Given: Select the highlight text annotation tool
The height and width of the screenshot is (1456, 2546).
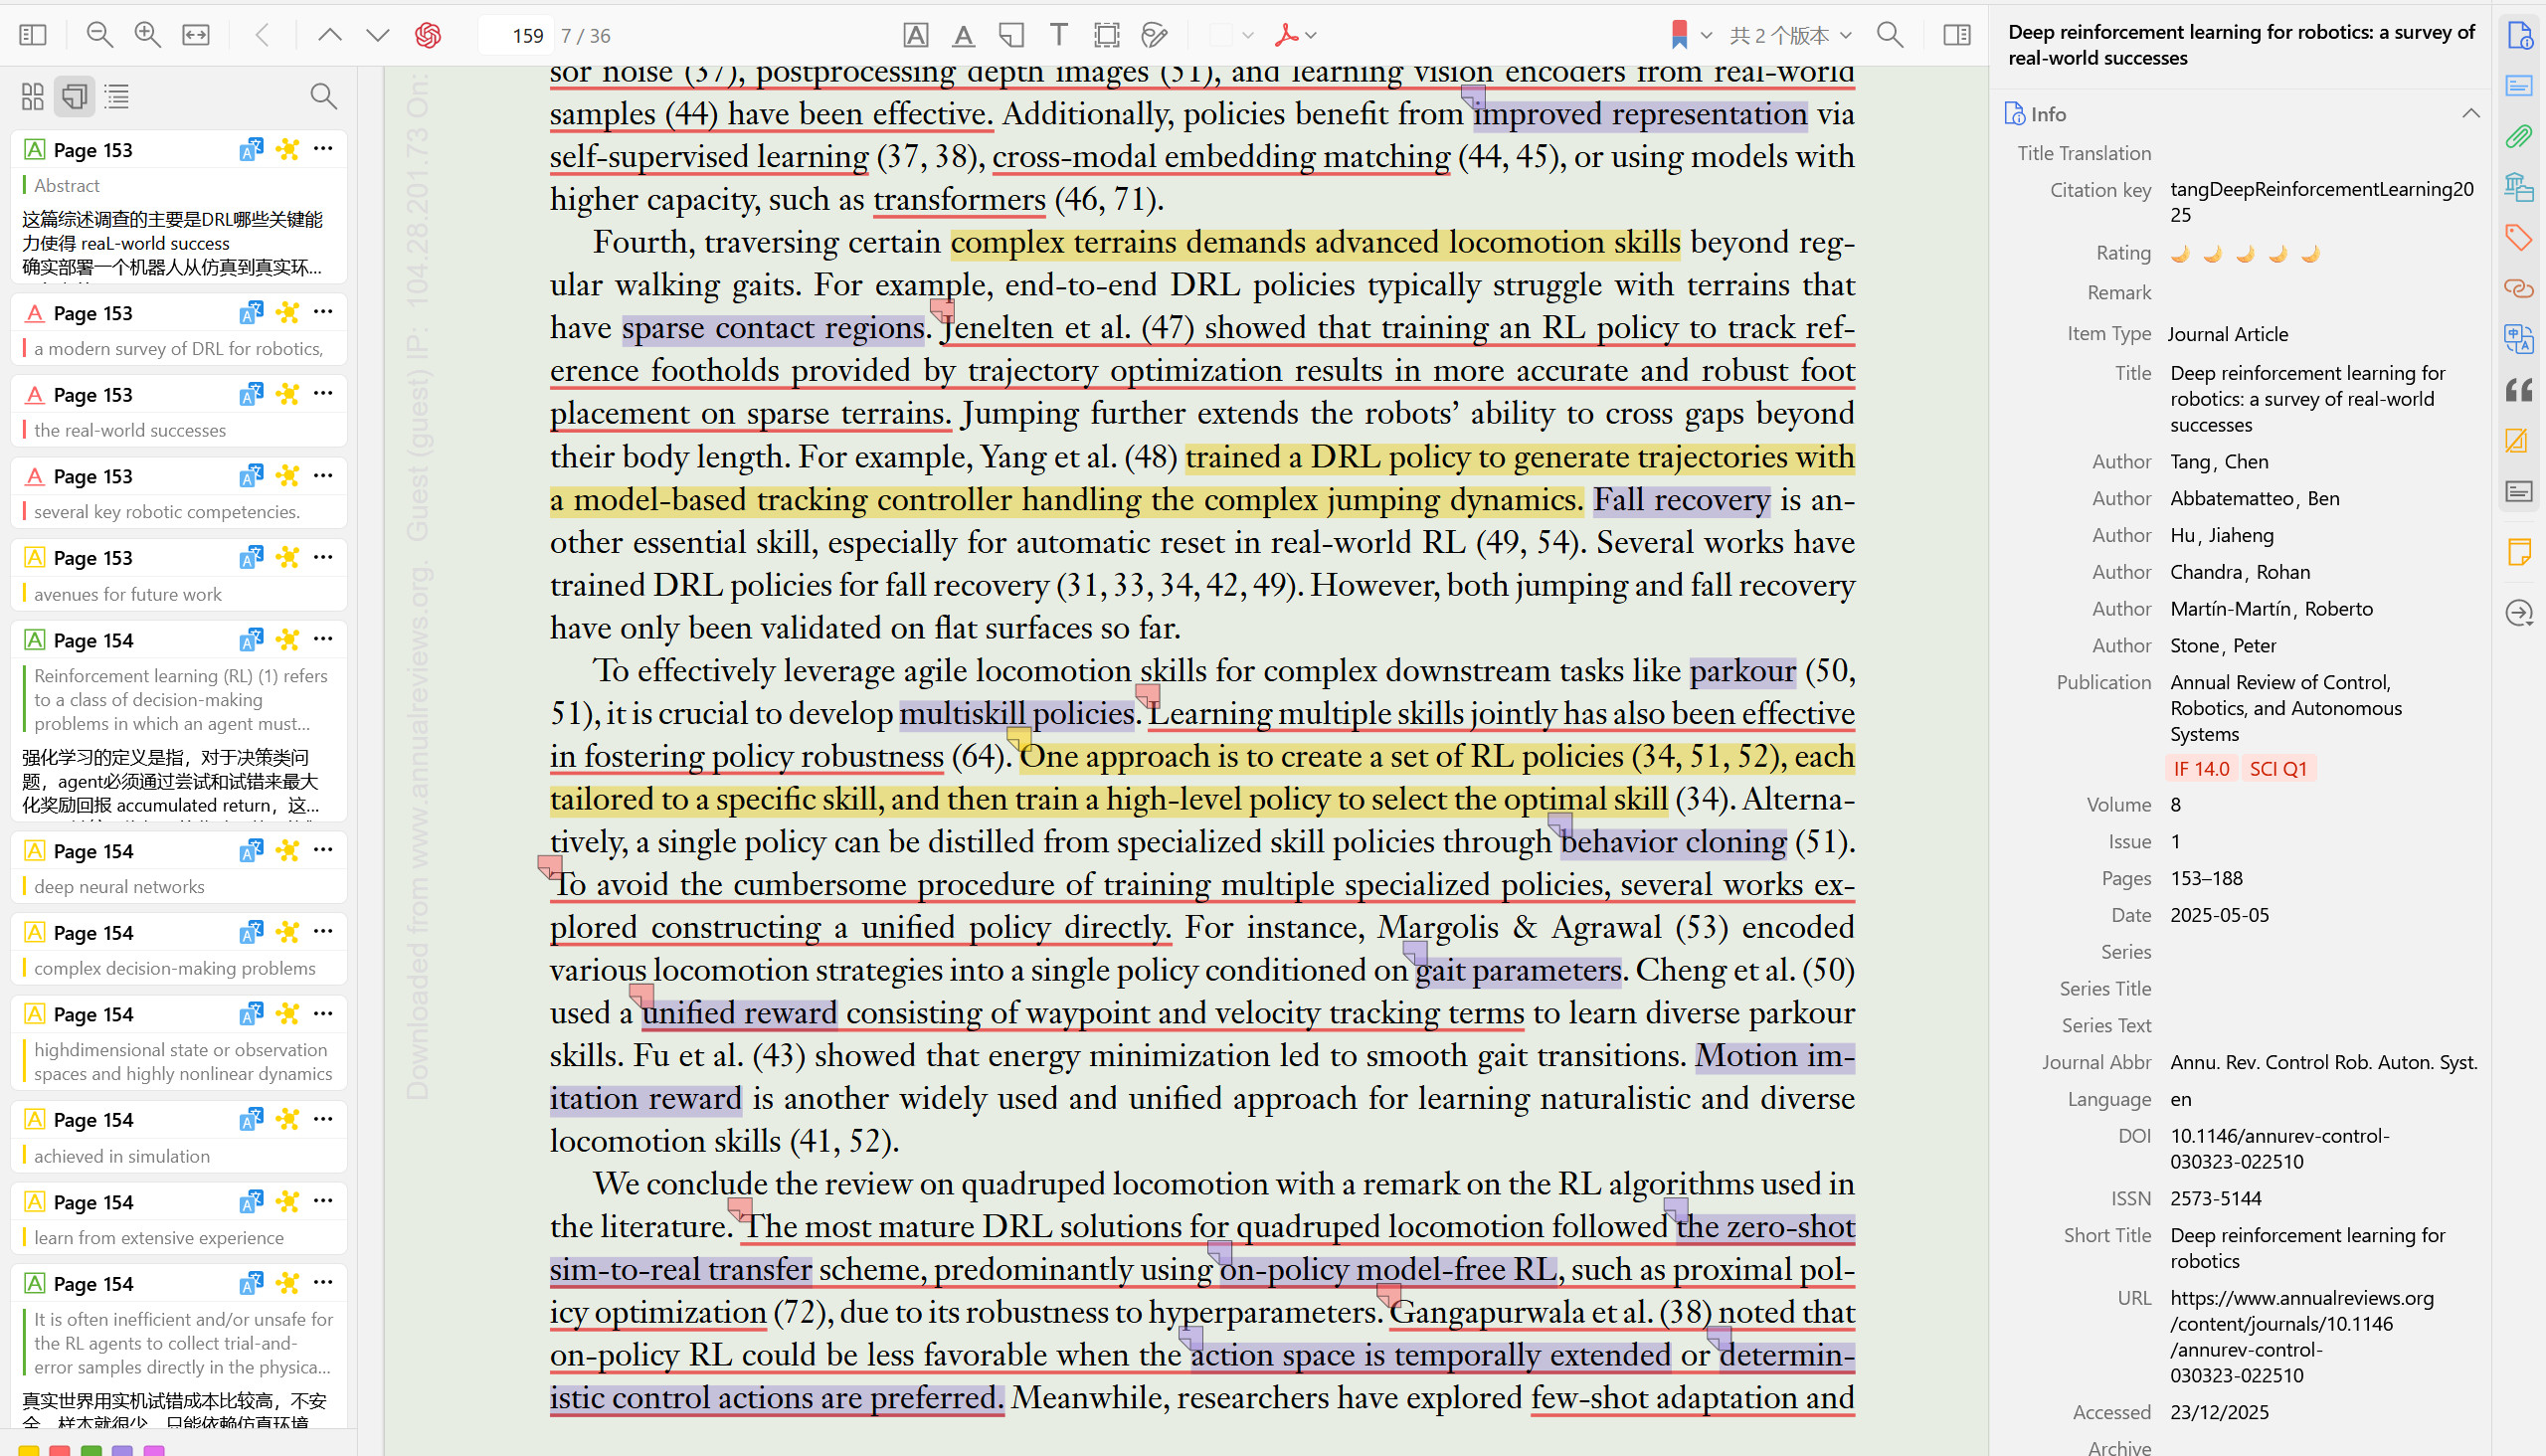Looking at the screenshot, I should point(915,35).
